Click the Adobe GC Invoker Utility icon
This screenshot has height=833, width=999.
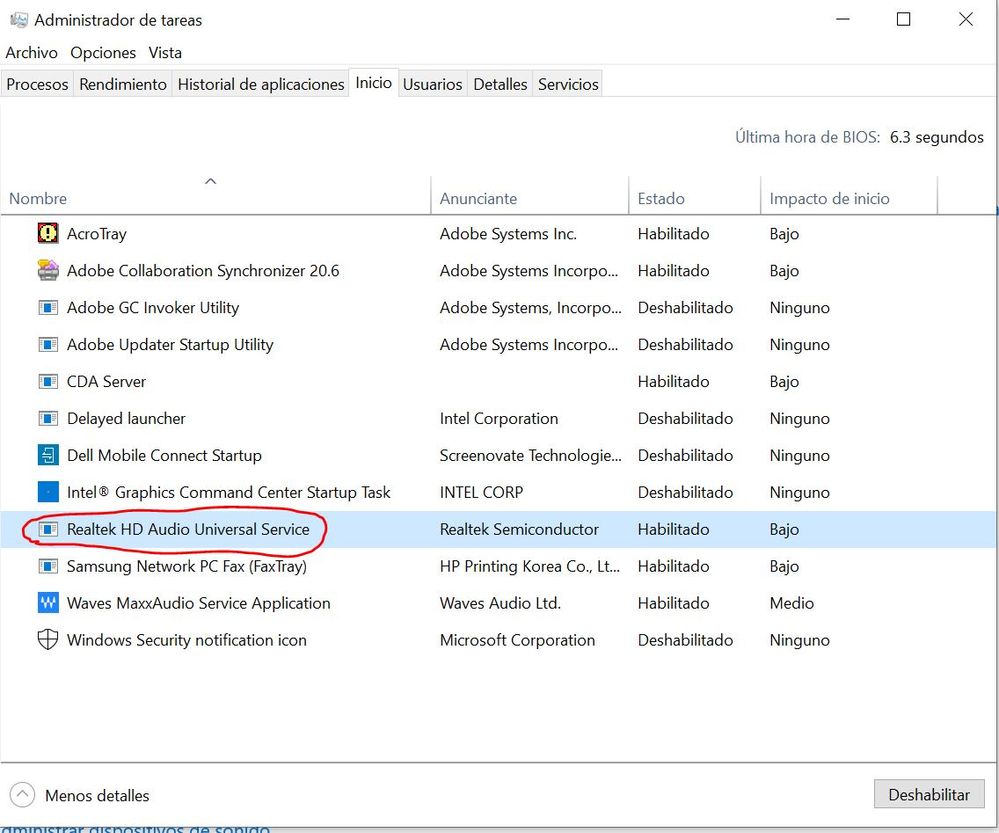pyautogui.click(x=48, y=308)
